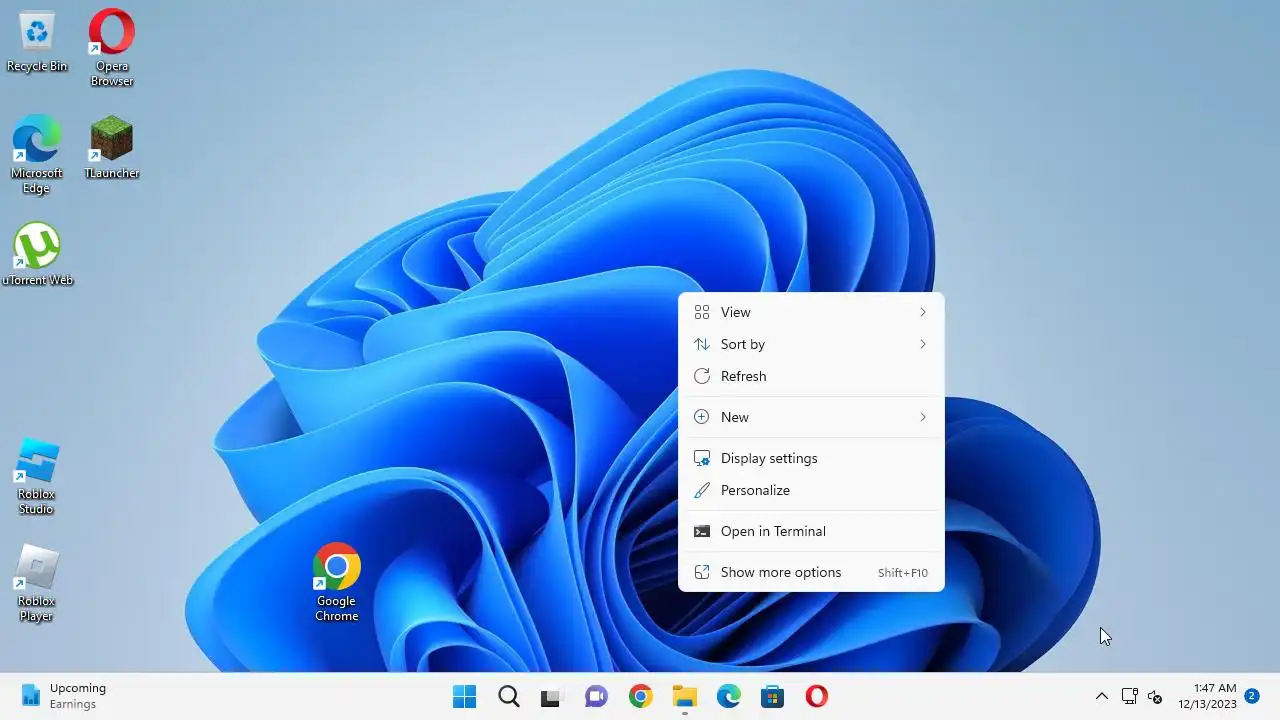The height and width of the screenshot is (720, 1280).
Task: Open the Upcoming Earnings widget
Action: click(x=64, y=696)
